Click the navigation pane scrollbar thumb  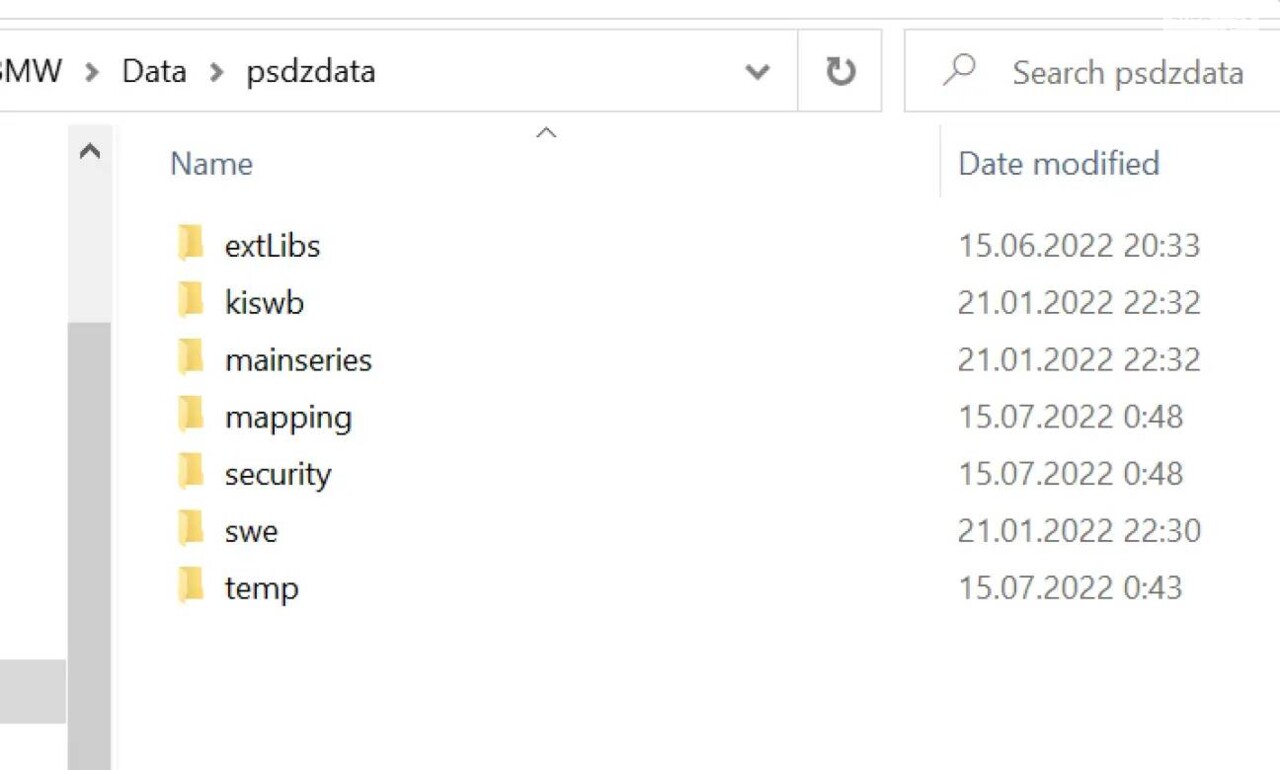point(90,547)
